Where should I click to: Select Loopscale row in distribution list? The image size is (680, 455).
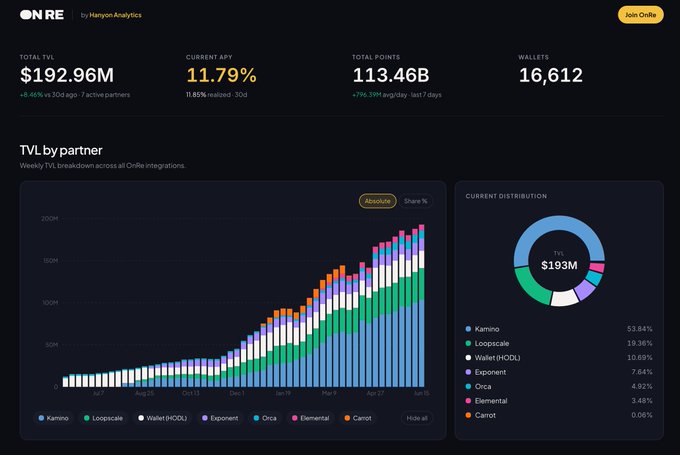(559, 343)
